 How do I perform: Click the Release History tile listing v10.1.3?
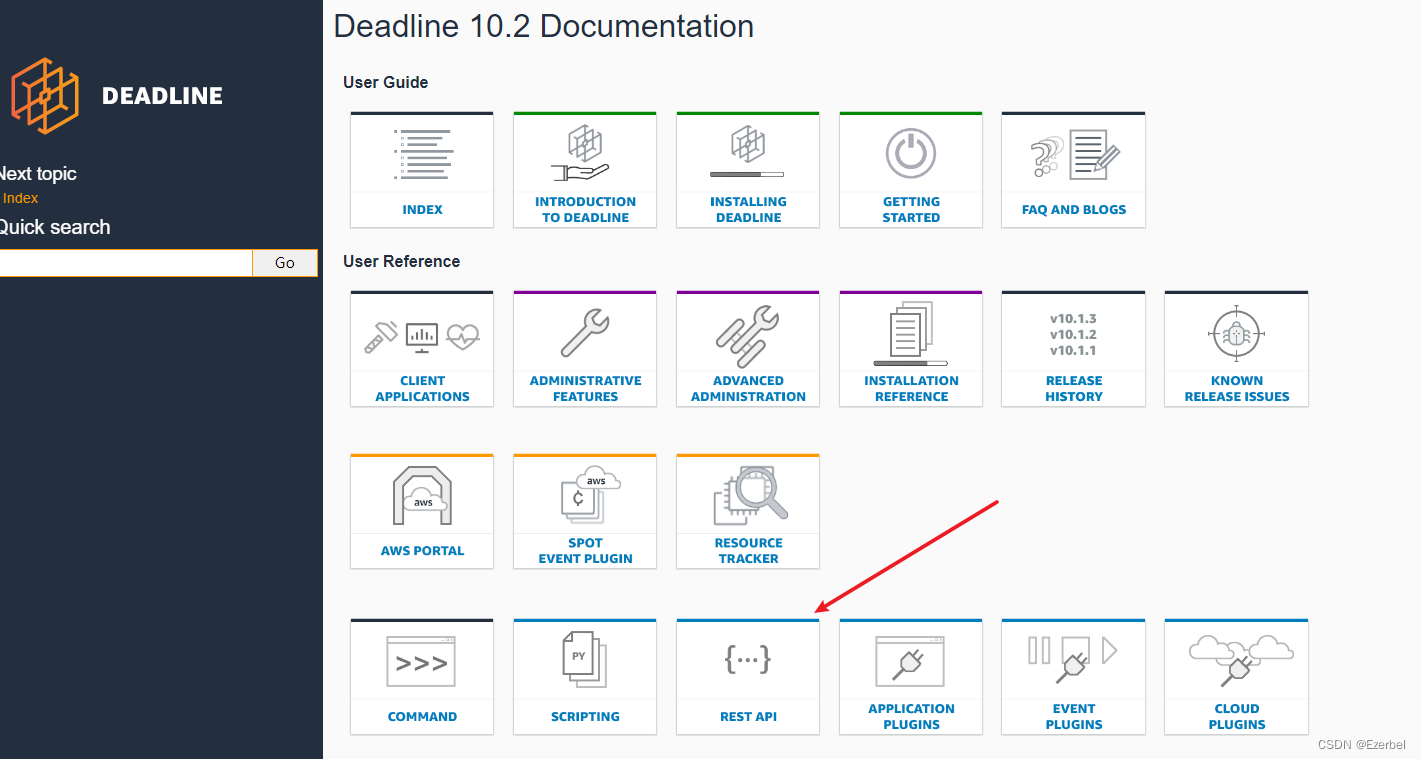point(1073,349)
